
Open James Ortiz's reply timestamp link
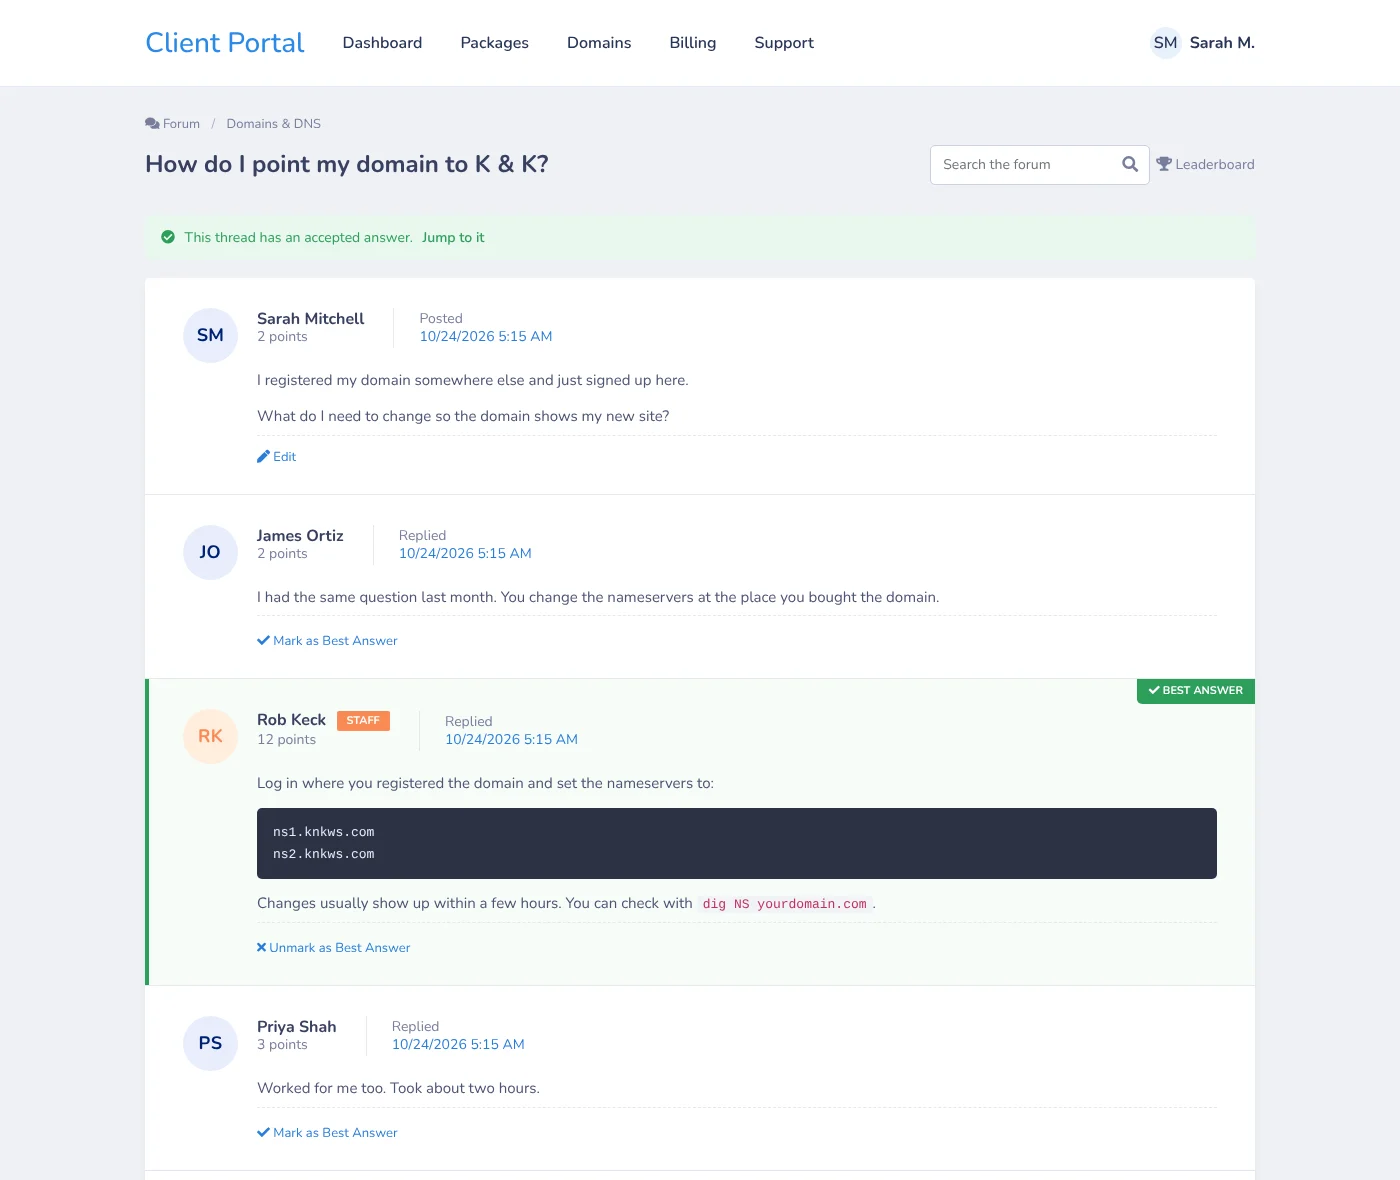465,553
